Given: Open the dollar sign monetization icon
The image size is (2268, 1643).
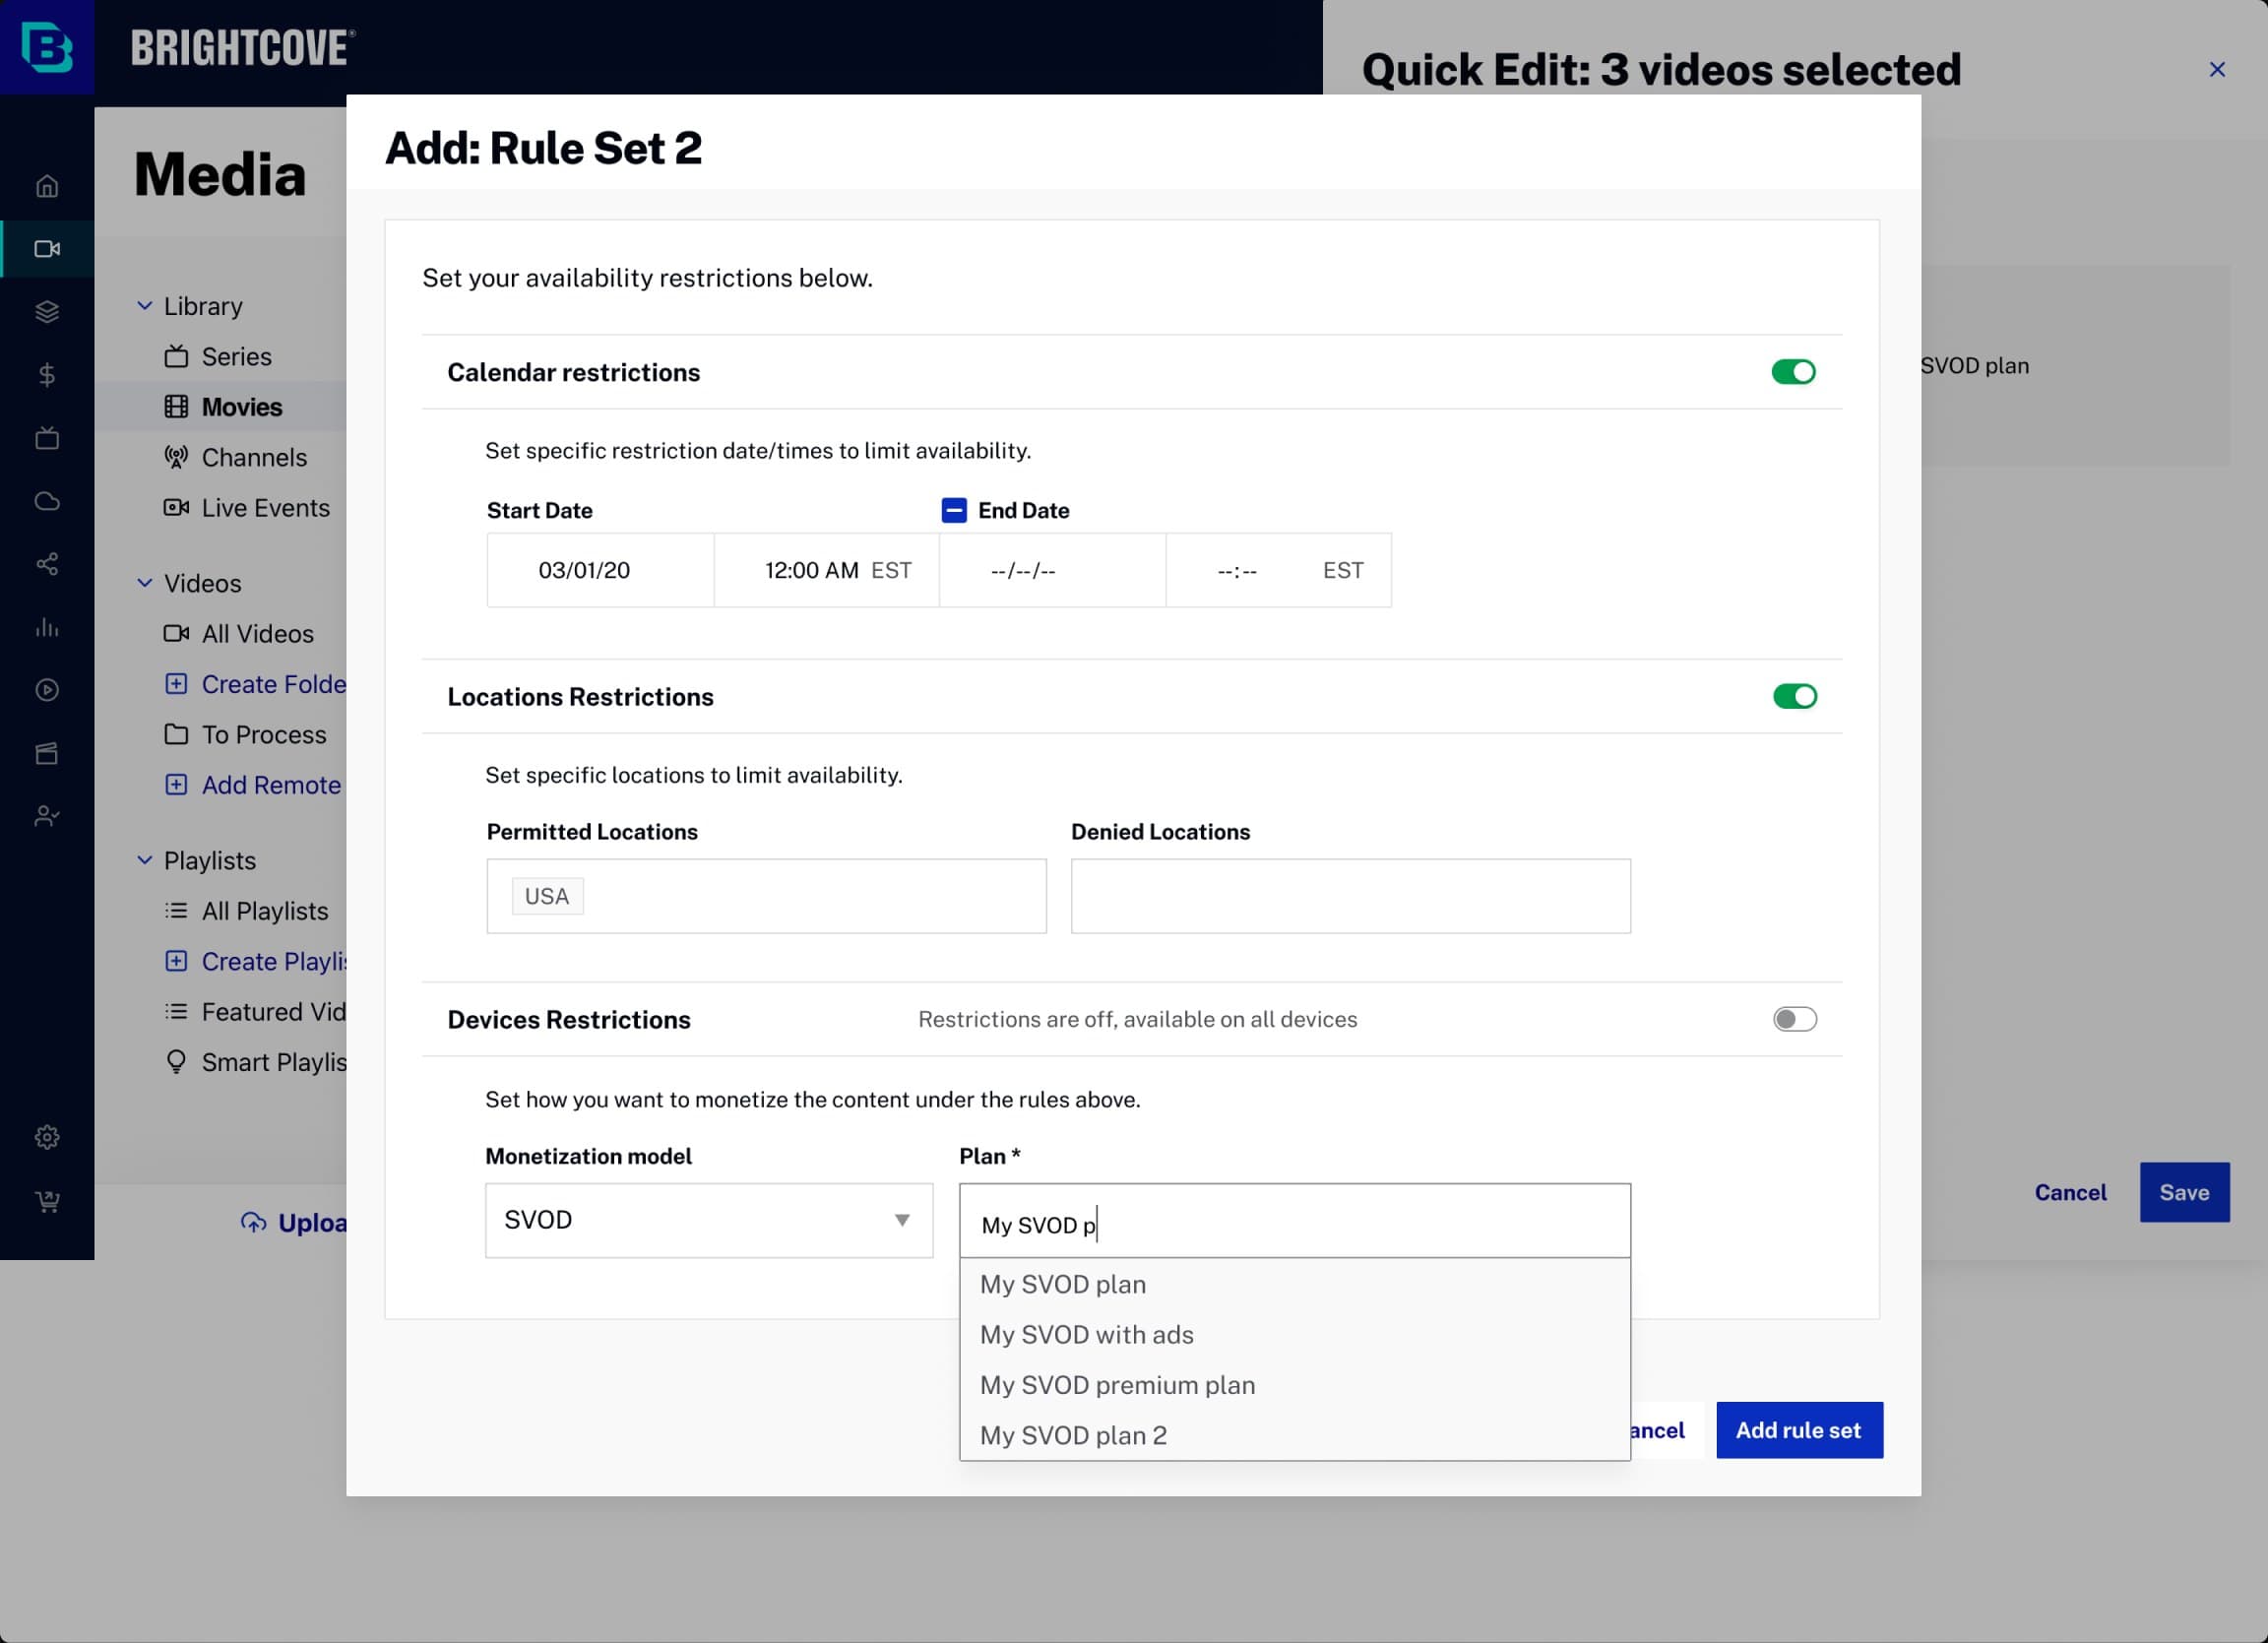Looking at the screenshot, I should coord(47,375).
